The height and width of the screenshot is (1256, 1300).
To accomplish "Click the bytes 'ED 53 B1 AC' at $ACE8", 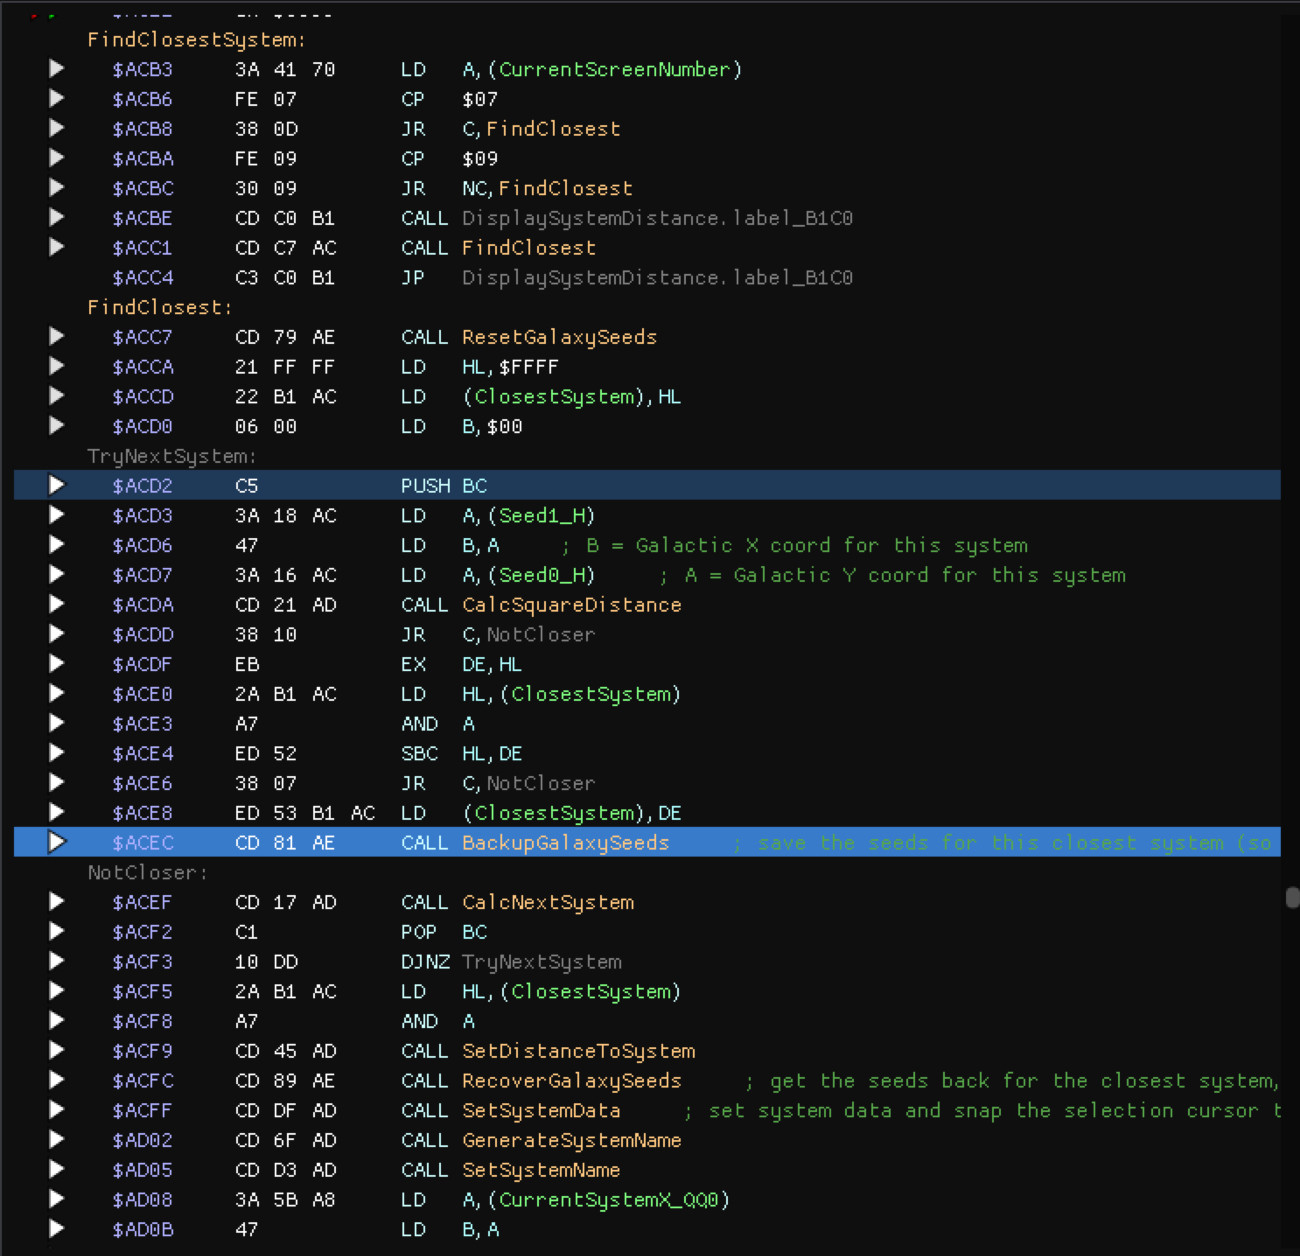I will tap(305, 813).
